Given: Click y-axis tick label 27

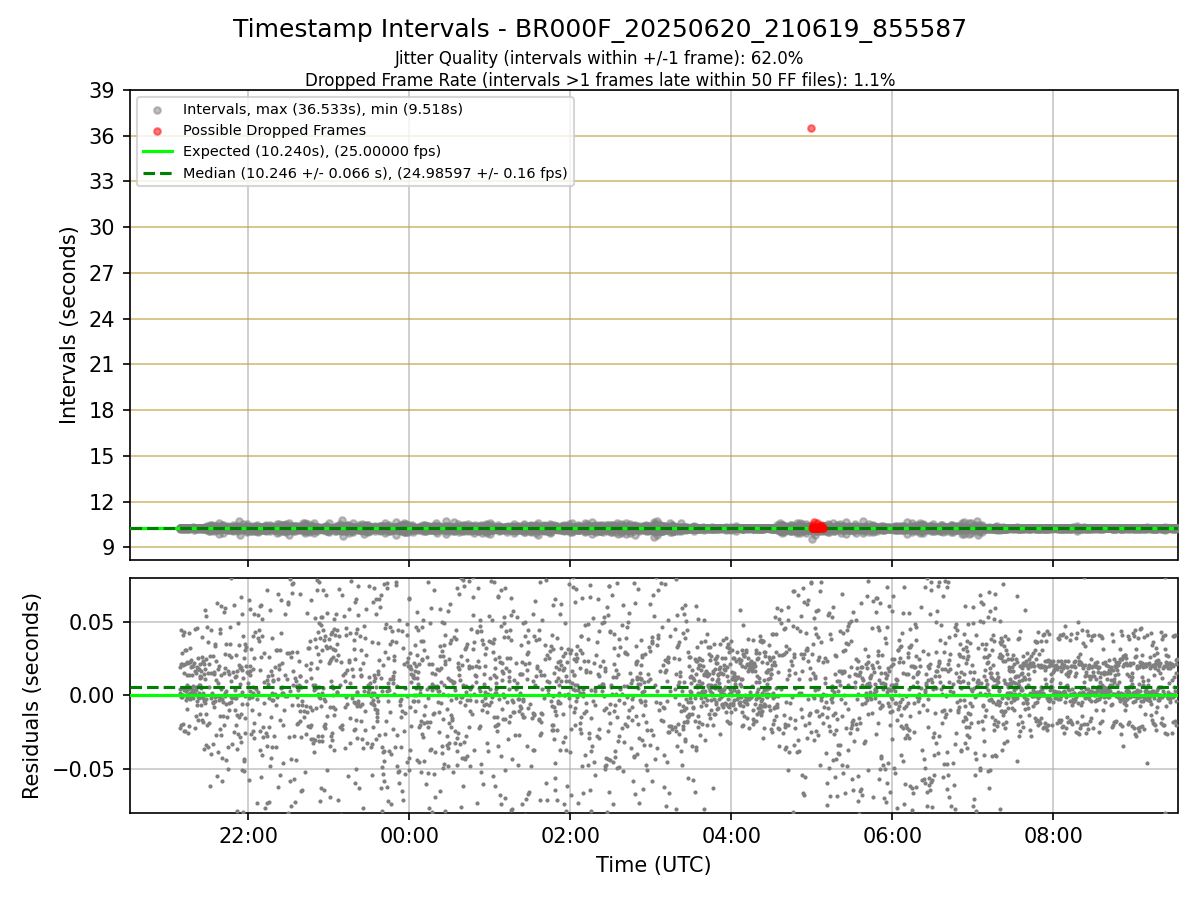Looking at the screenshot, I should point(102,273).
